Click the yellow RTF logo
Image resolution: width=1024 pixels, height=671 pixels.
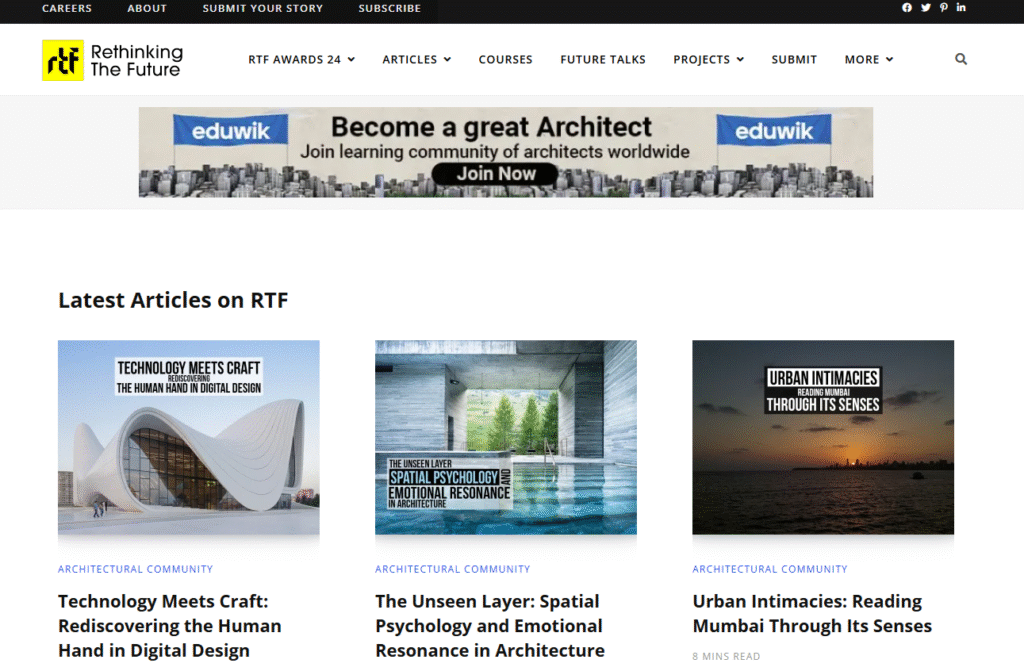pos(63,60)
